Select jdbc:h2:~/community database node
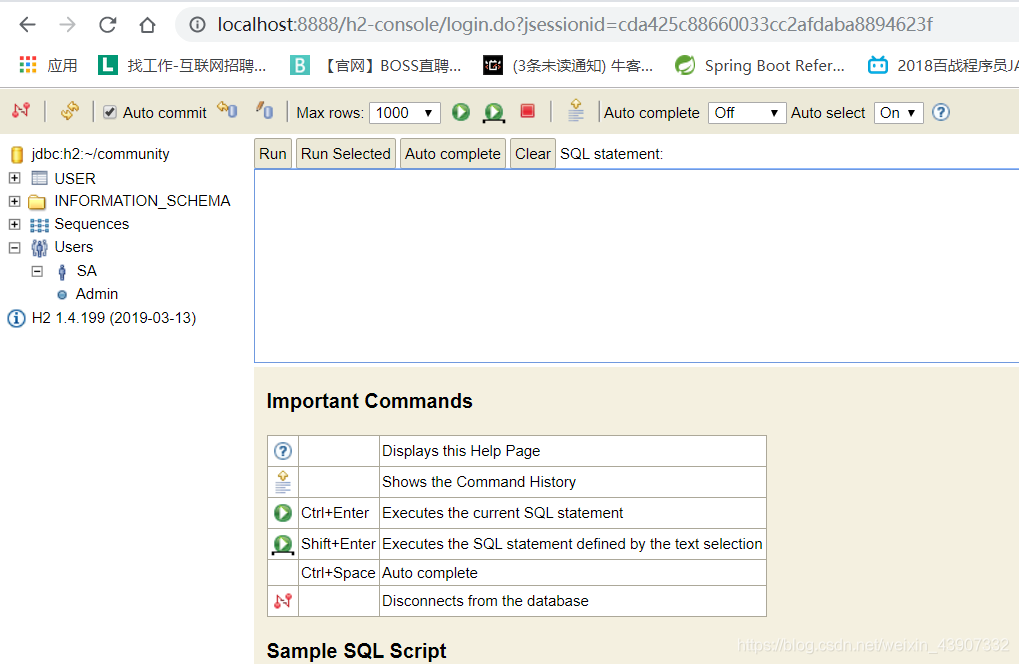 [x=100, y=154]
